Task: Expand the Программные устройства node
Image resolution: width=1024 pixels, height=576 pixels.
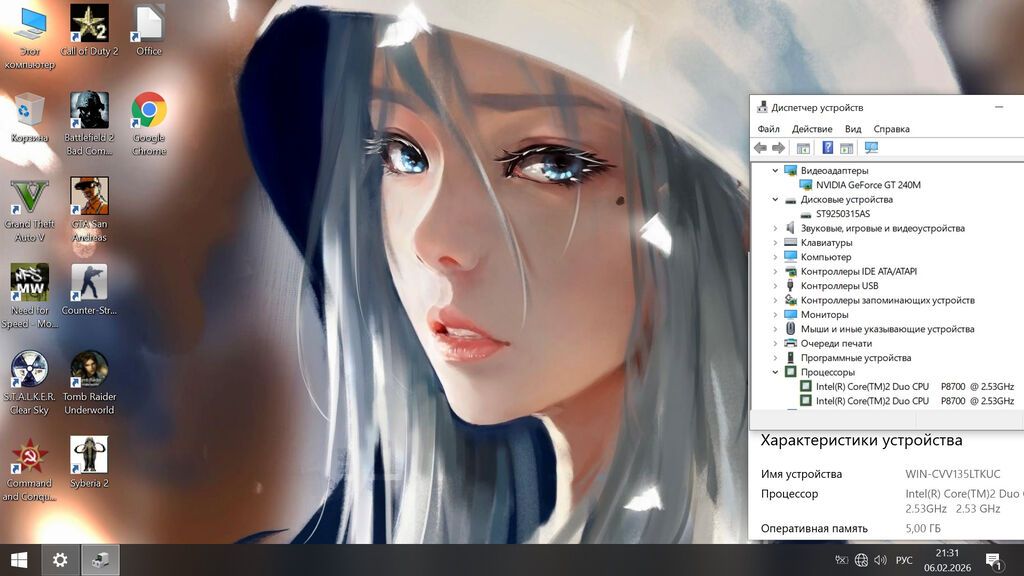Action: click(775, 357)
